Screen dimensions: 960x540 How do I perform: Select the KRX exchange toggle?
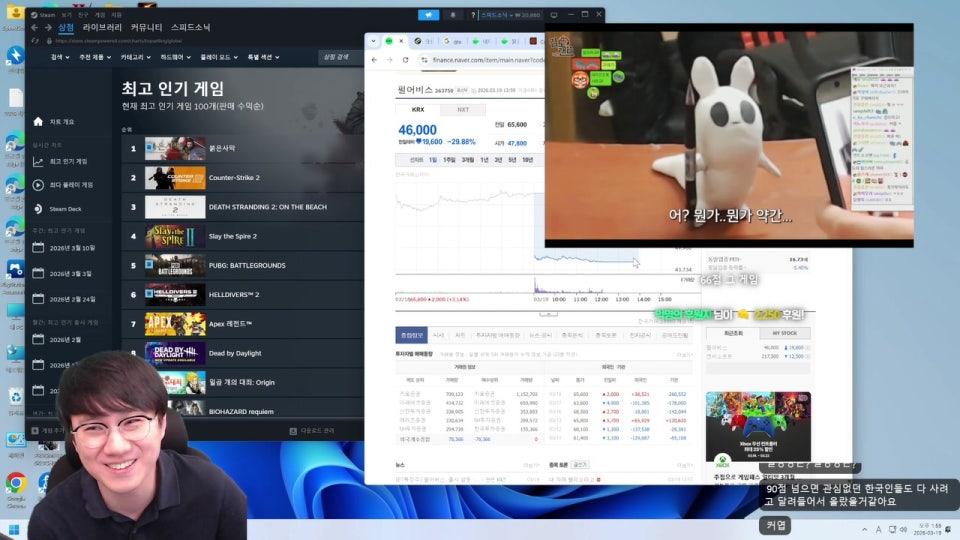[x=418, y=109]
